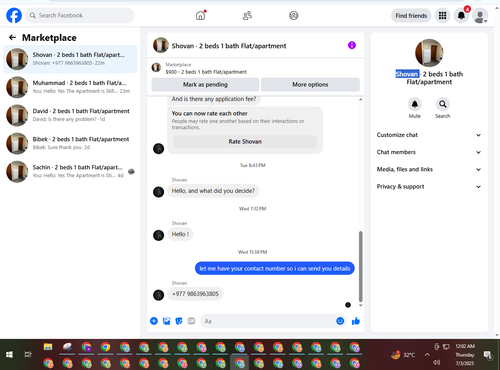Expand Customize chat section
Screen dimensions: 500x370
click(429, 135)
